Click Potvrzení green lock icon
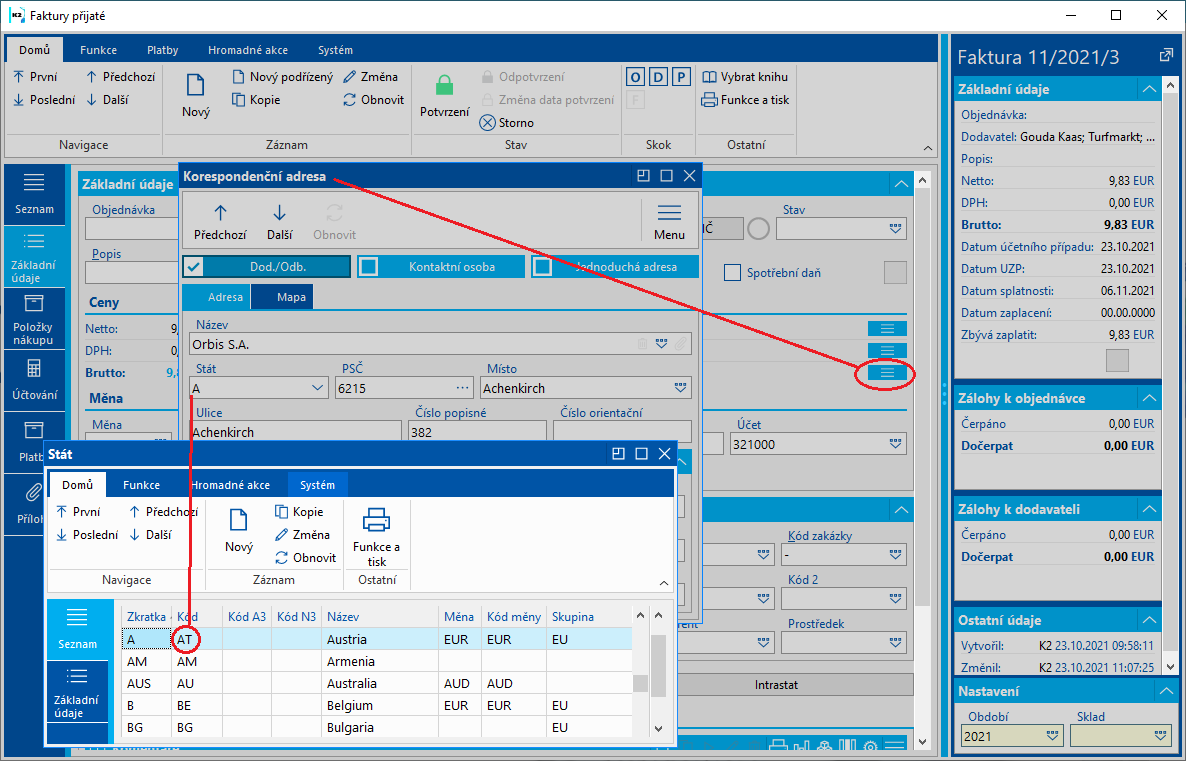The height and width of the screenshot is (761, 1186). (x=445, y=85)
